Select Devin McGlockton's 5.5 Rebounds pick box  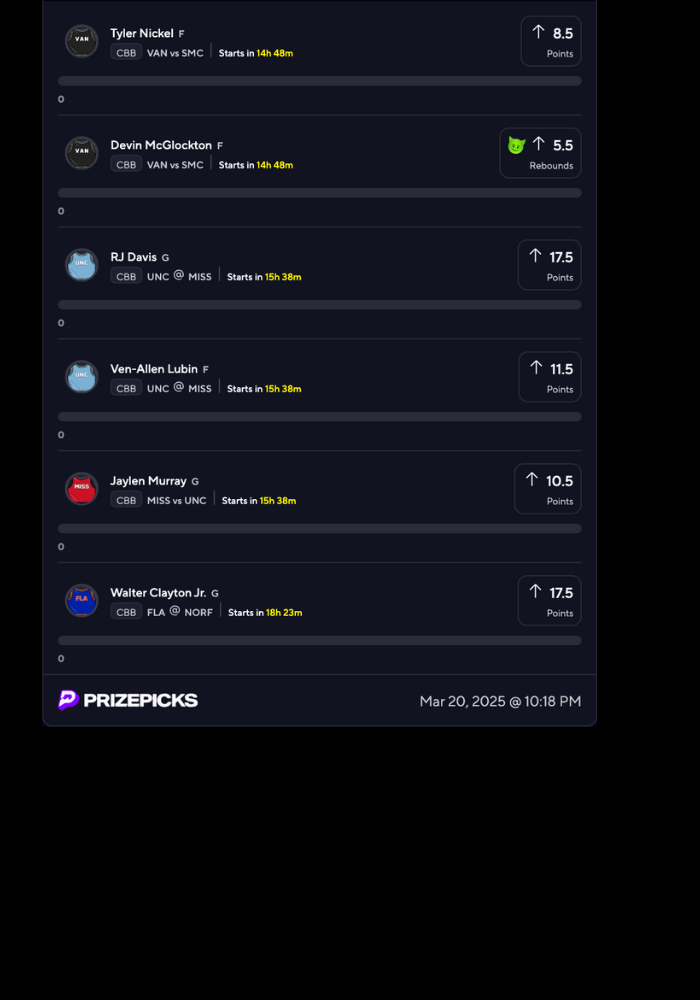540,153
